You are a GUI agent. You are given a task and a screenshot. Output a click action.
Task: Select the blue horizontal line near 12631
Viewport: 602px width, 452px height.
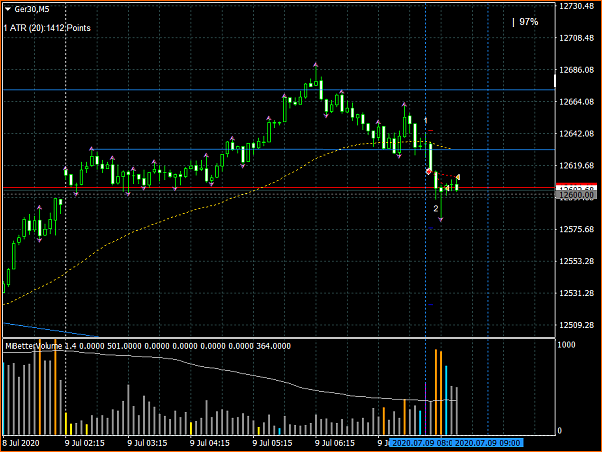[x=322, y=149]
